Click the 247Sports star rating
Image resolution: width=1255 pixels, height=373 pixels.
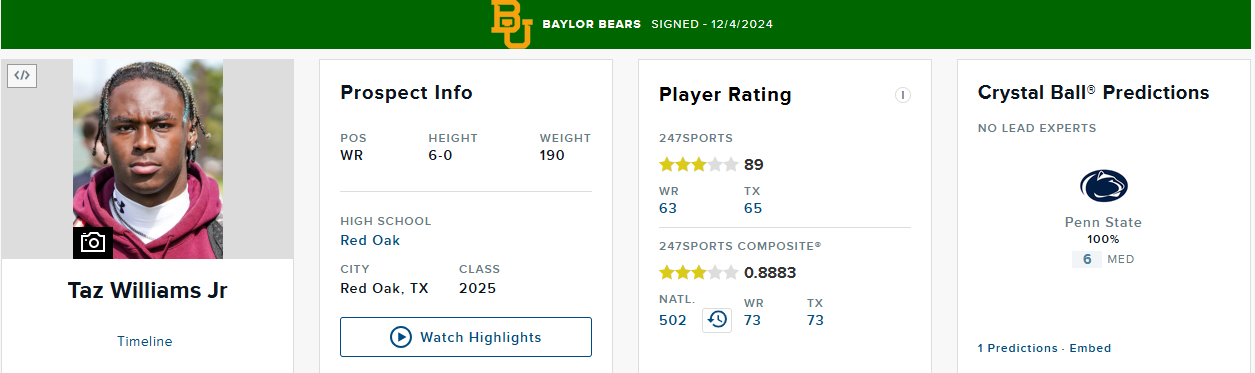[x=699, y=165]
